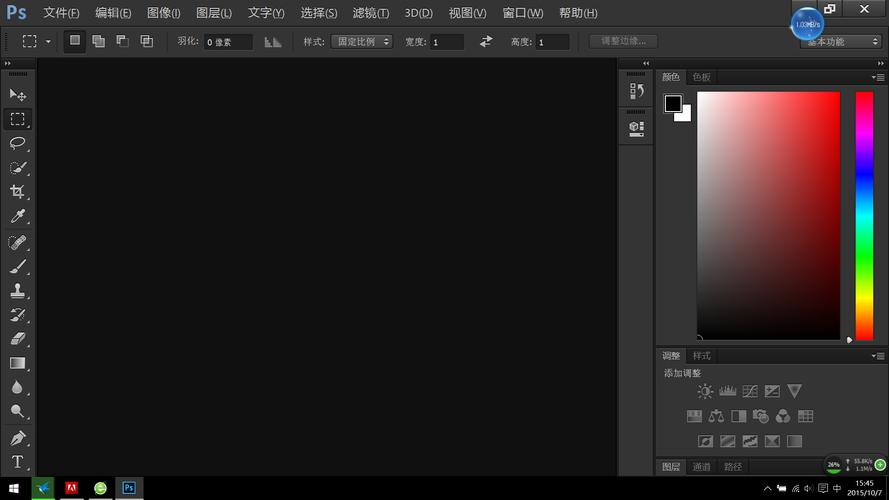The width and height of the screenshot is (889, 500).
Task: Choose Add to selection mode
Action: point(99,41)
